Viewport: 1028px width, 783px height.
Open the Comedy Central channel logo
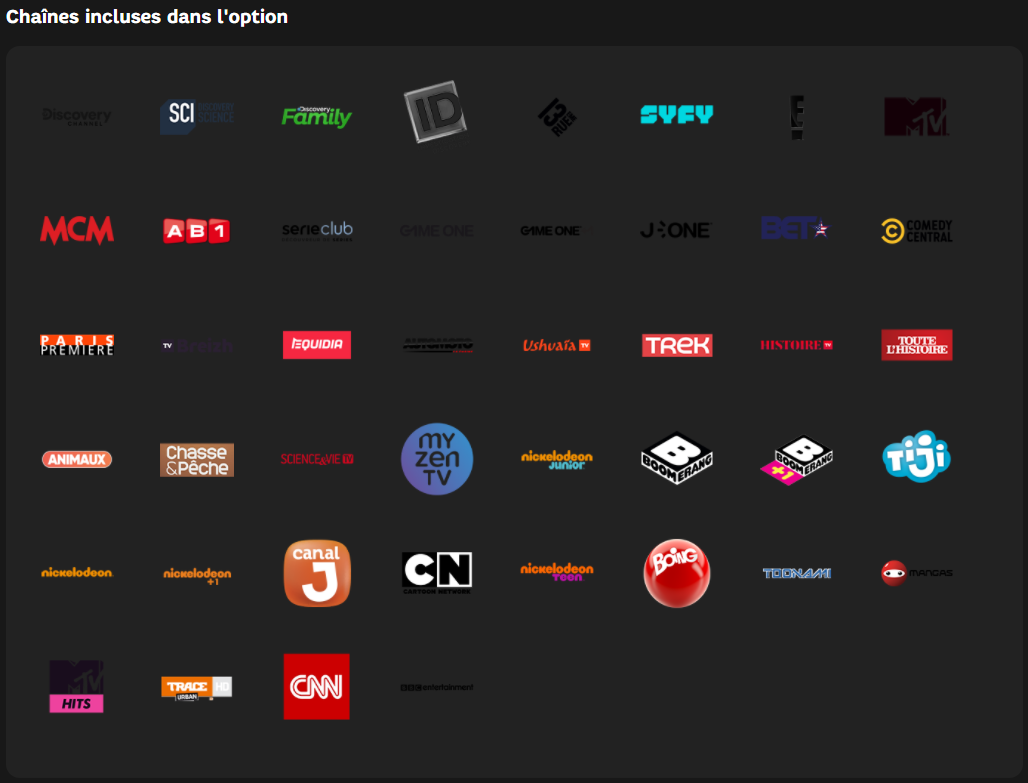click(917, 231)
